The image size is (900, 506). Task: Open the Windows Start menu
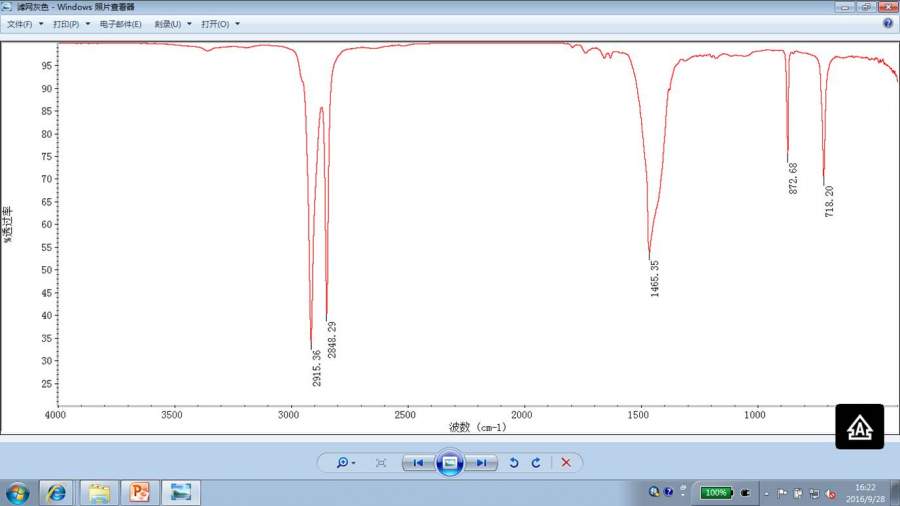[18, 493]
